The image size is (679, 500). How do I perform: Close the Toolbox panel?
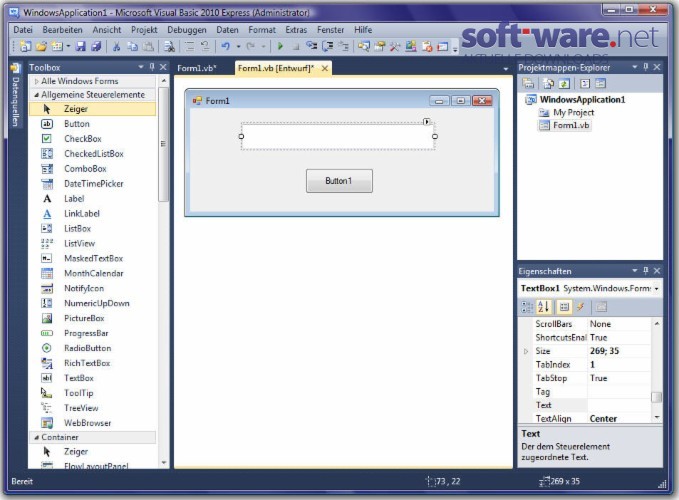(163, 67)
